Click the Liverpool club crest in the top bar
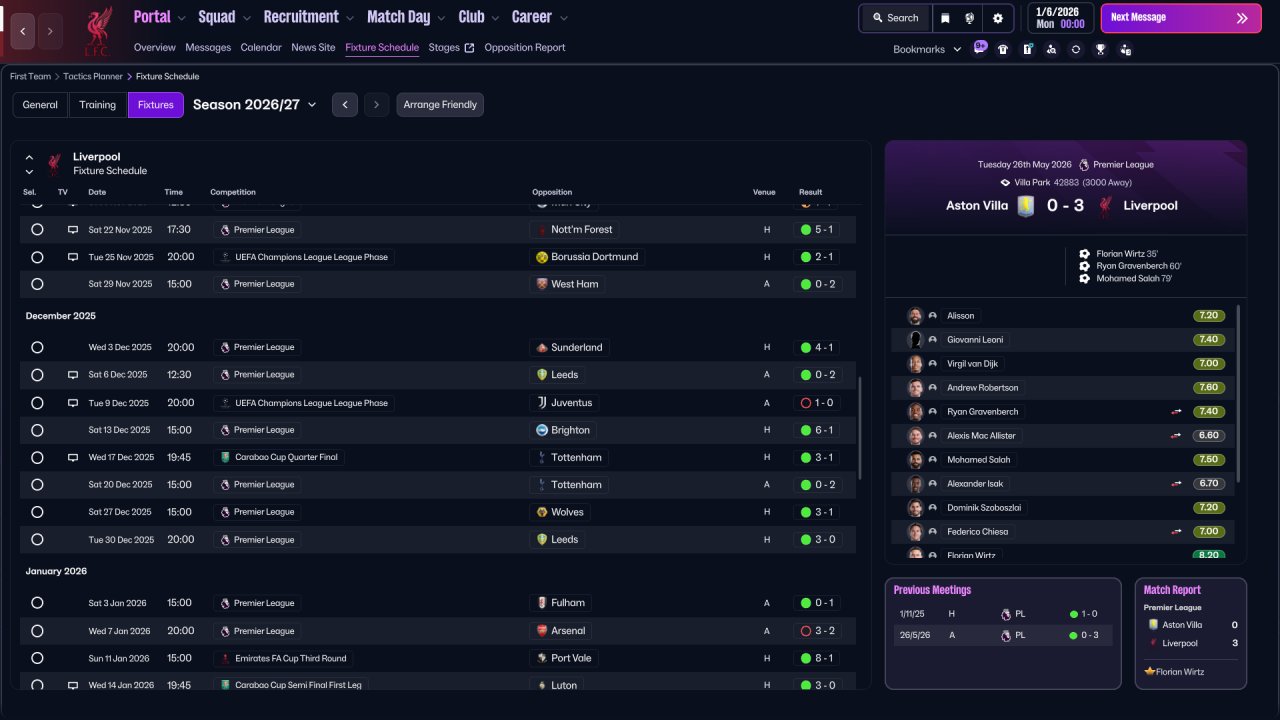Screen dimensions: 1280x720 [98, 31]
